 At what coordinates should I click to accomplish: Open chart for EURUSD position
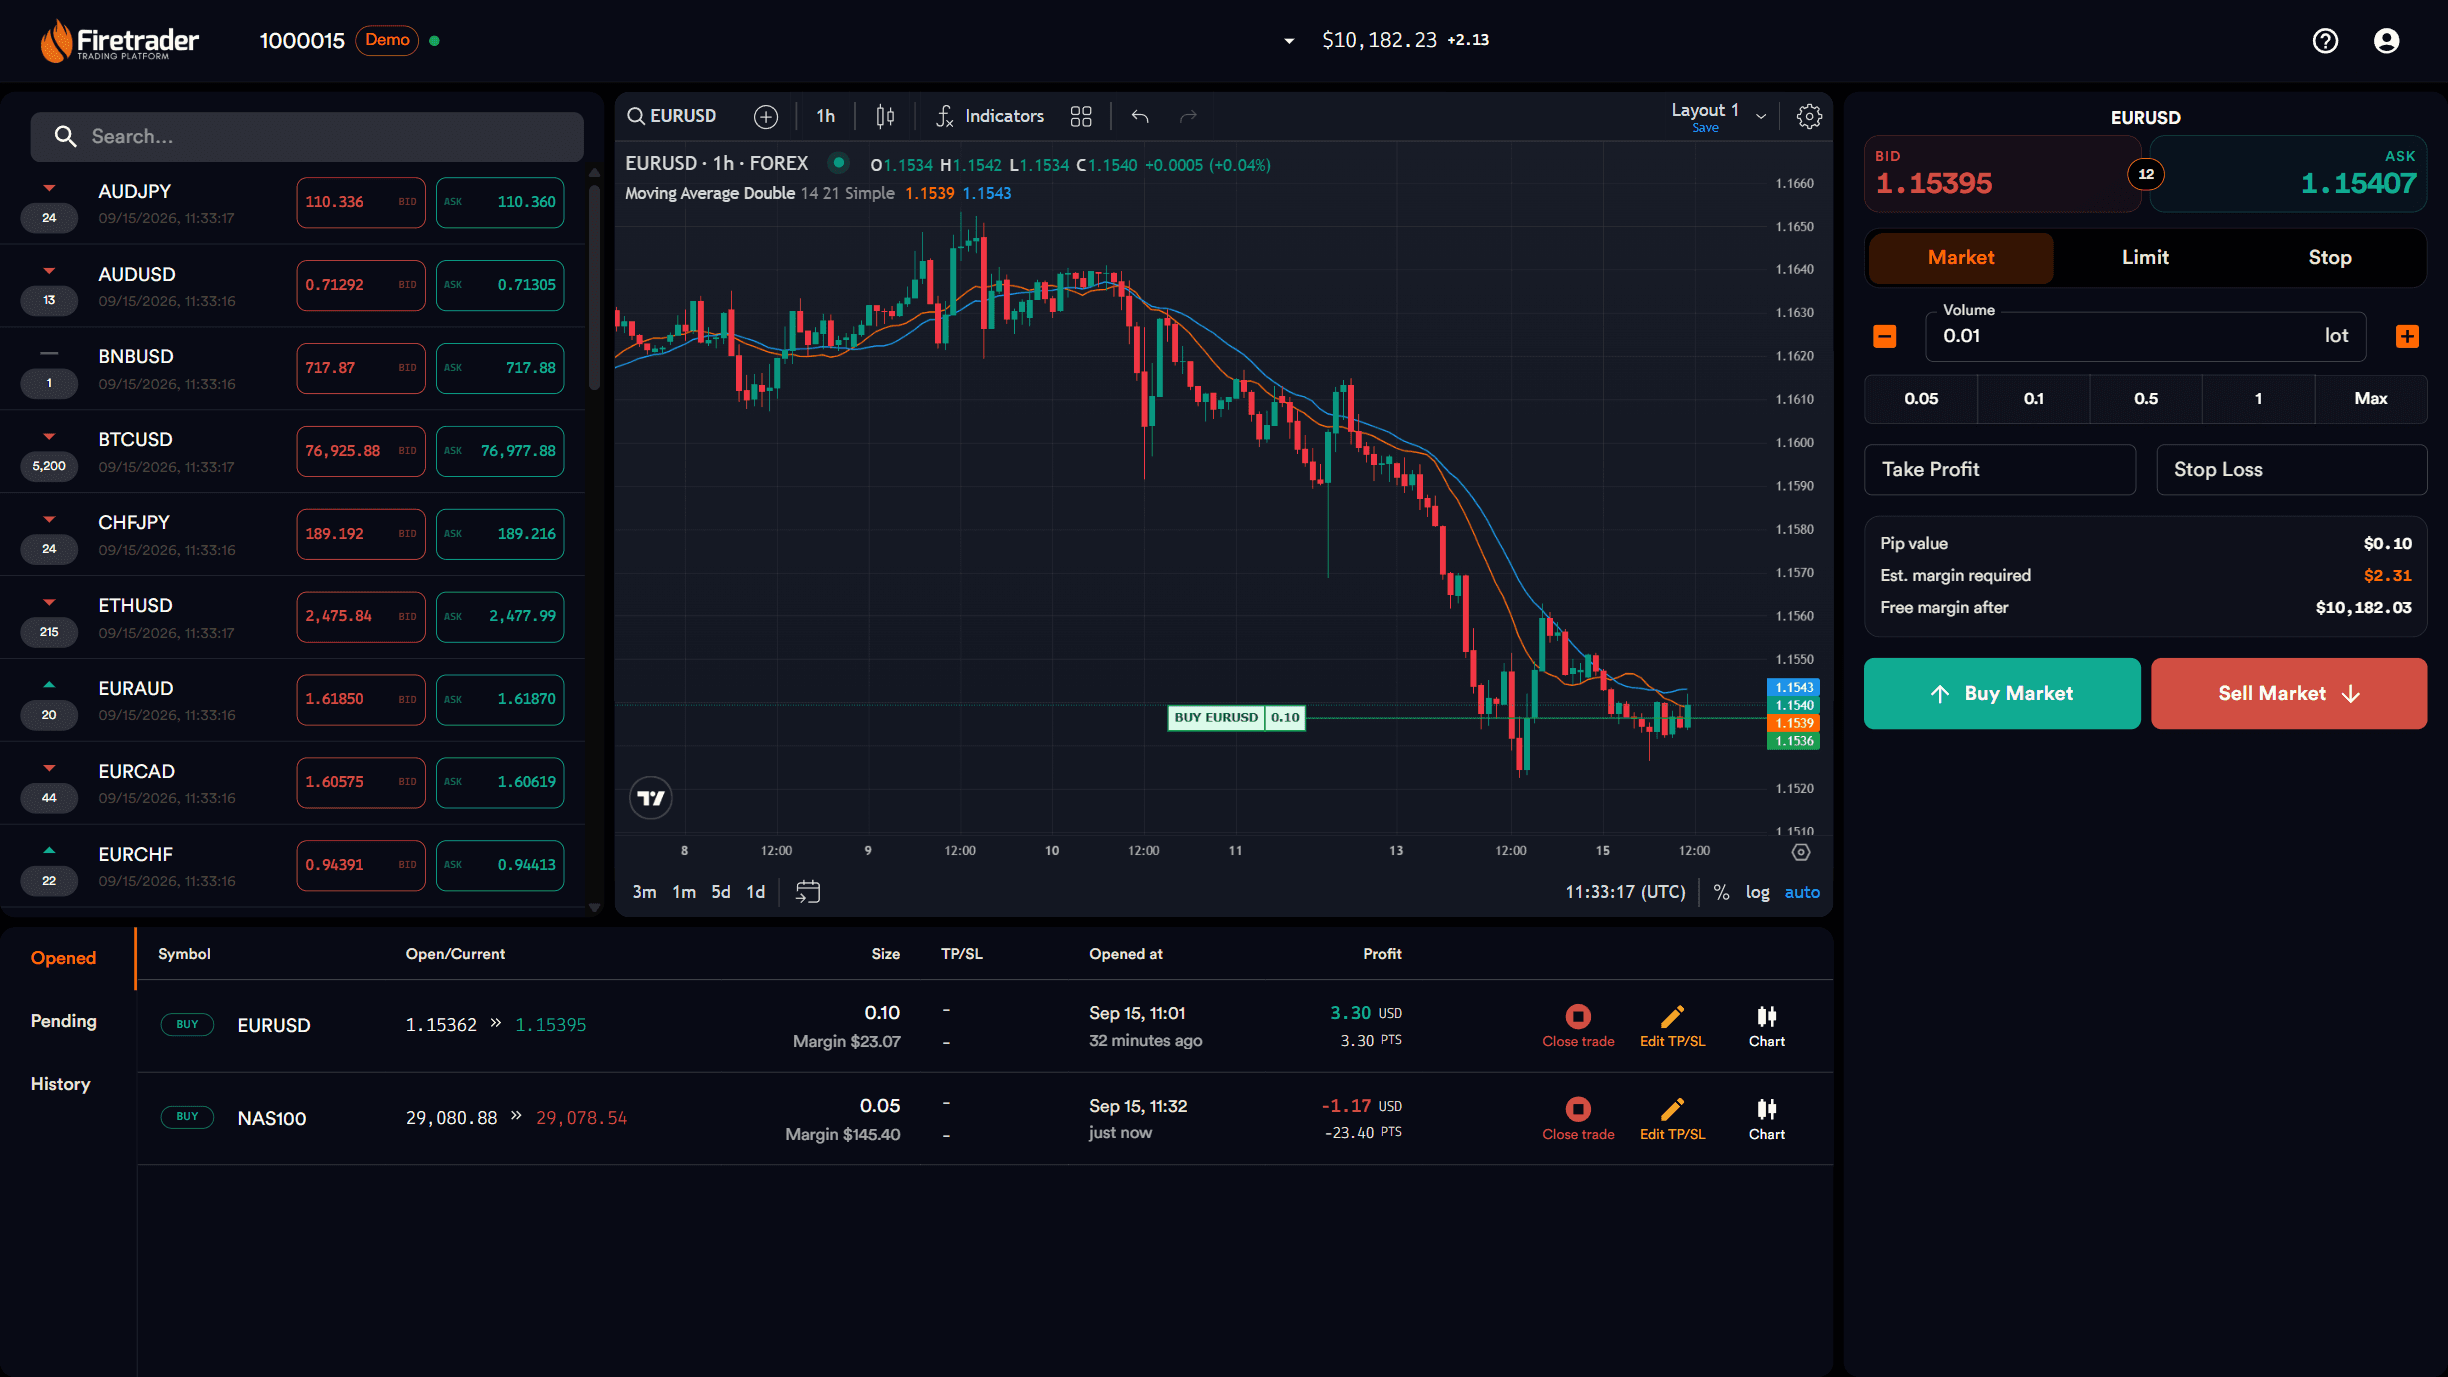1766,1026
